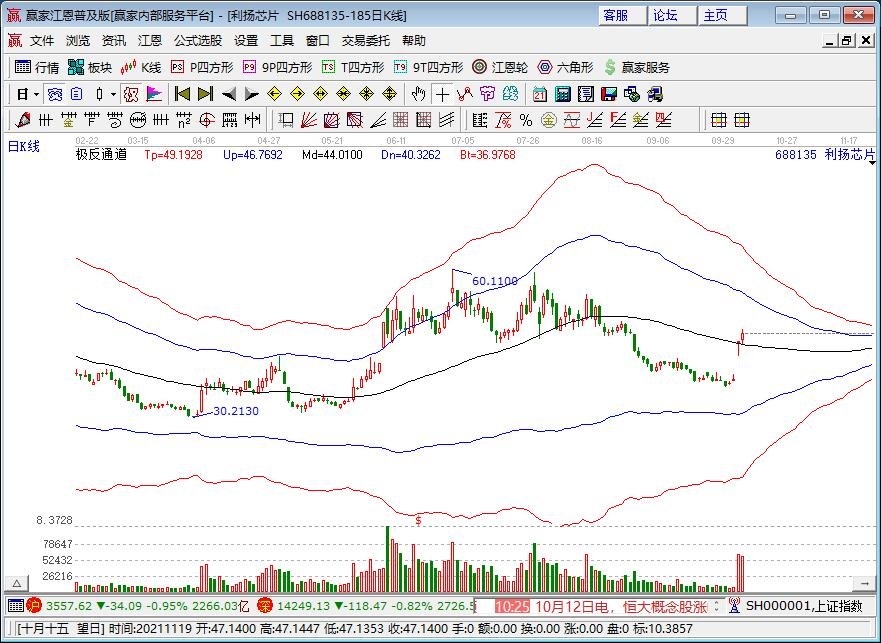Viewport: 881px width, 643px height.
Task: Open the T四方形 tool
Action: (x=353, y=67)
